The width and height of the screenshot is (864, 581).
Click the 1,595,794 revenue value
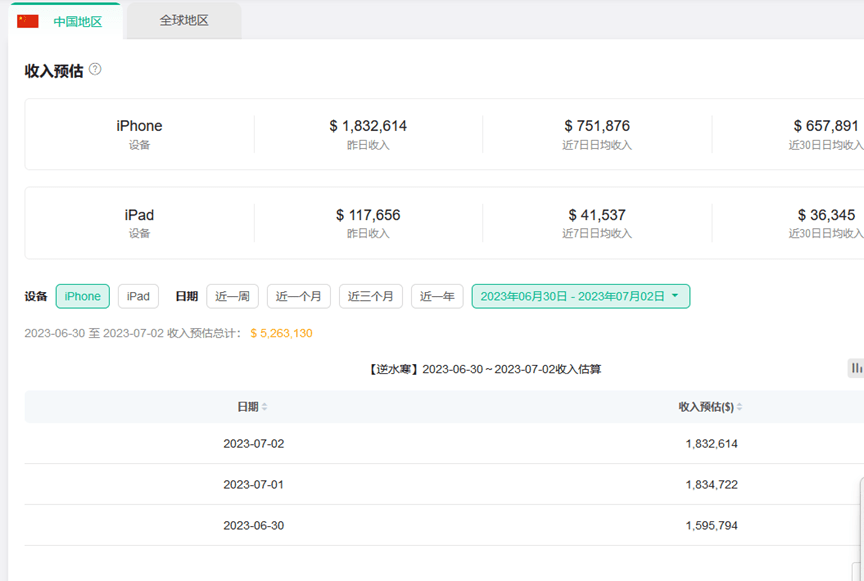click(711, 525)
